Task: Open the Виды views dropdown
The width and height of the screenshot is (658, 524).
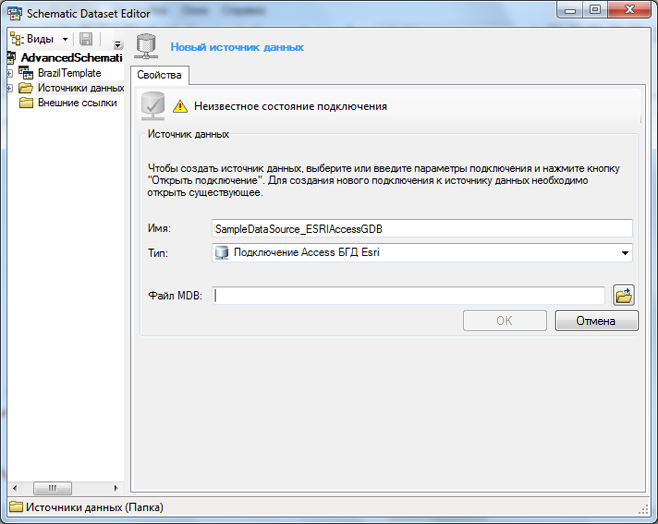Action: [39, 39]
